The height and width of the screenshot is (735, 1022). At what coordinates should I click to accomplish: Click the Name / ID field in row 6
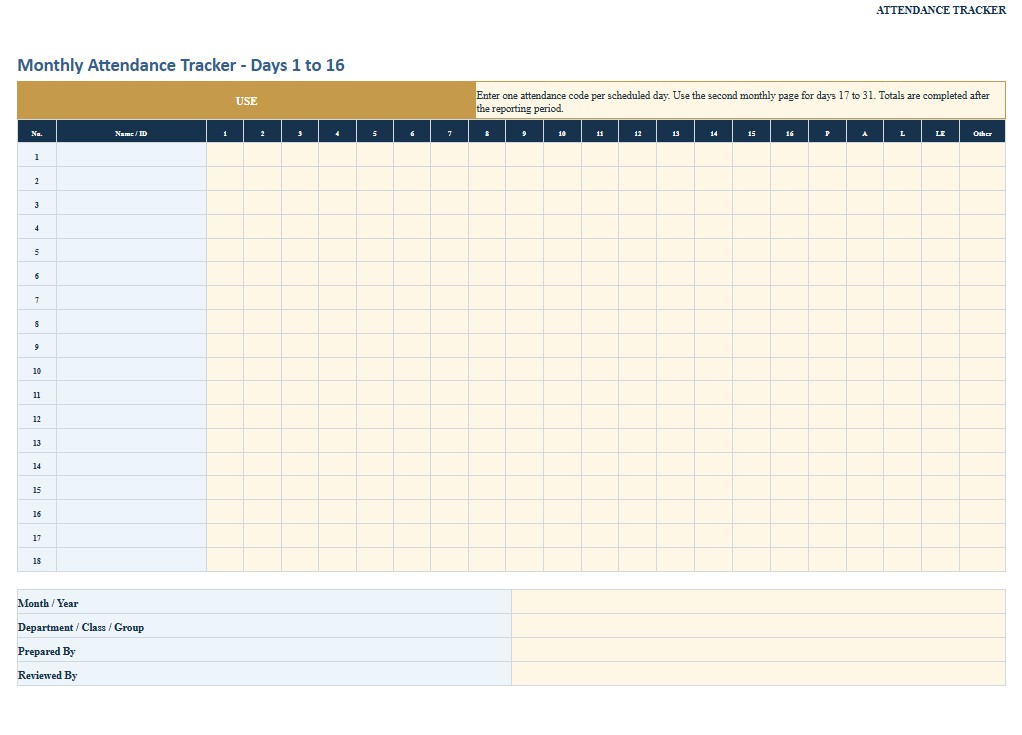pos(131,274)
